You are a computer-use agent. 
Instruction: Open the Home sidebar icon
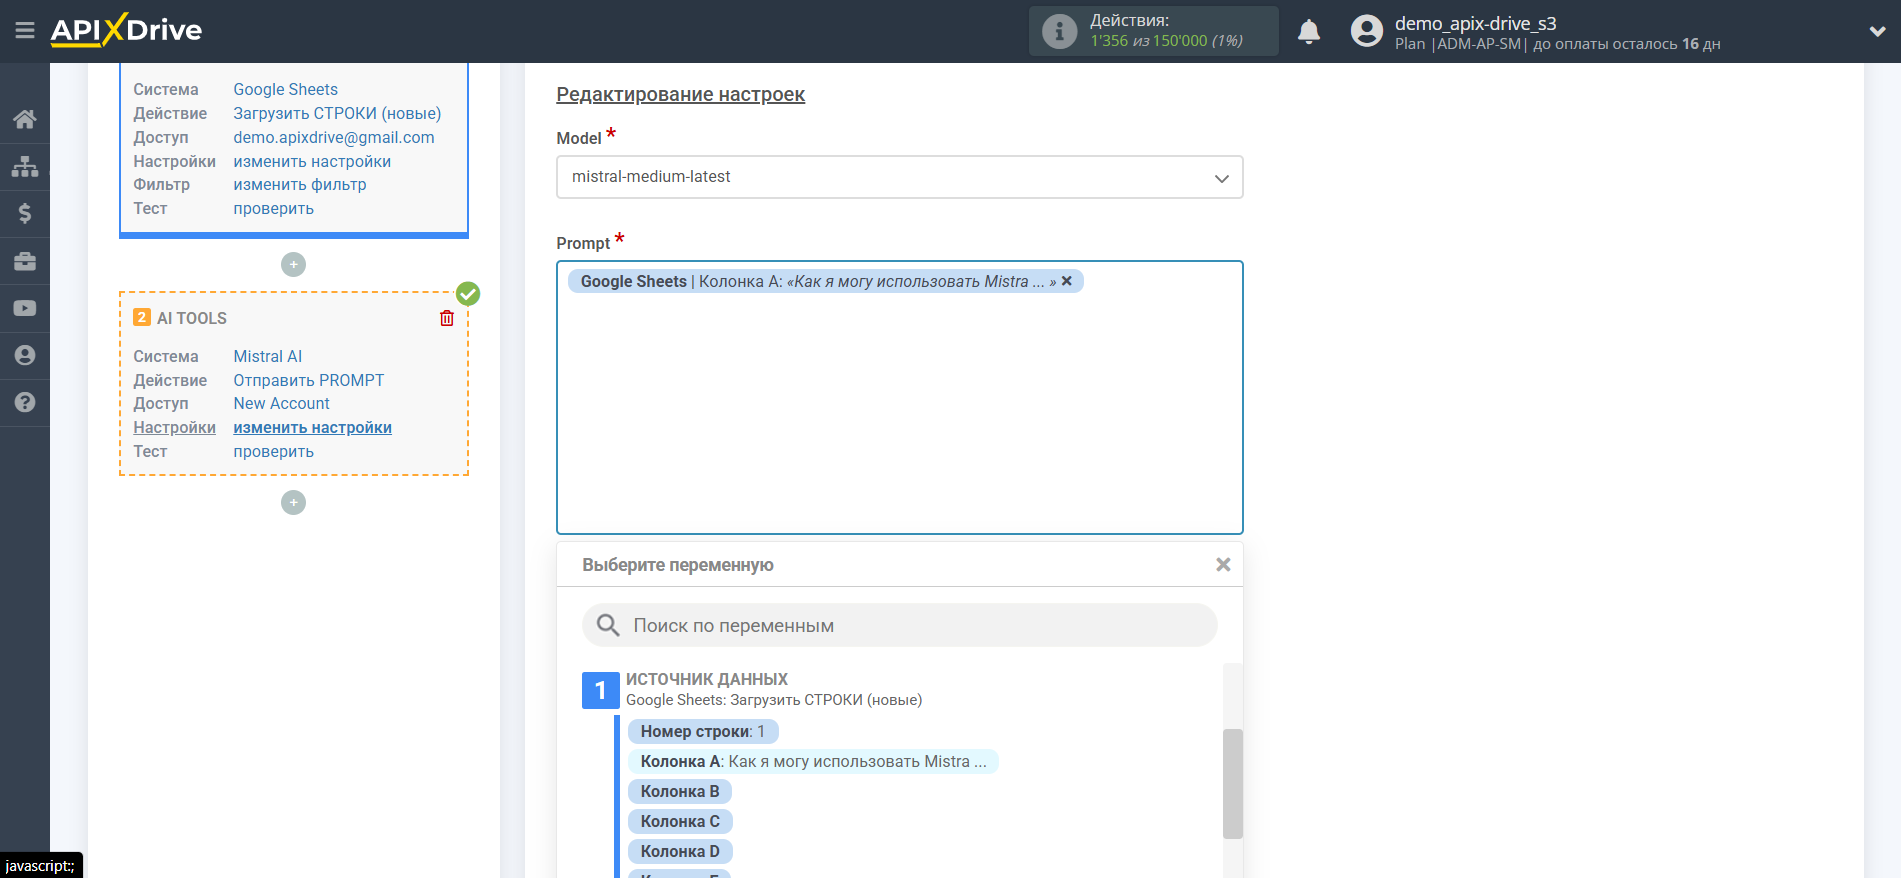[25, 119]
